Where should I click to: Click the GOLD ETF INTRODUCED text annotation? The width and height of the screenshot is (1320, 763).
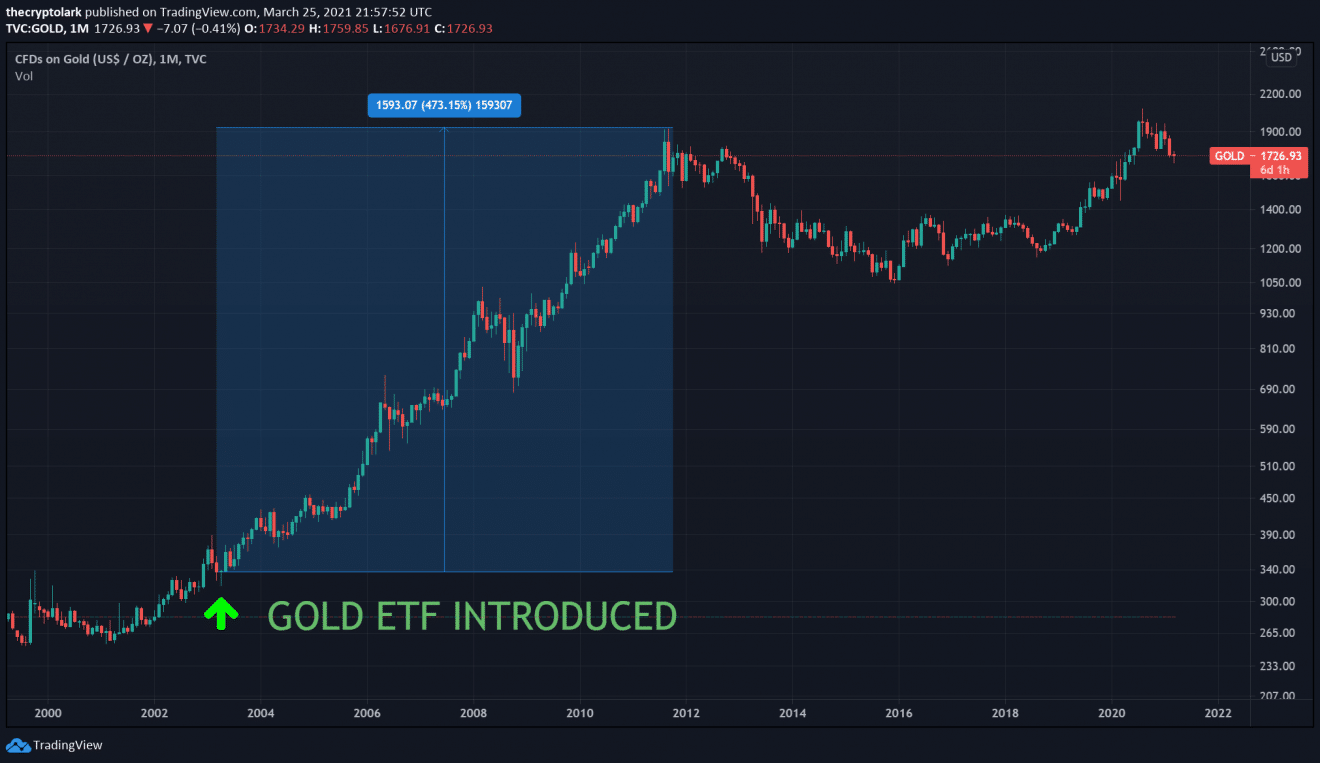(472, 616)
